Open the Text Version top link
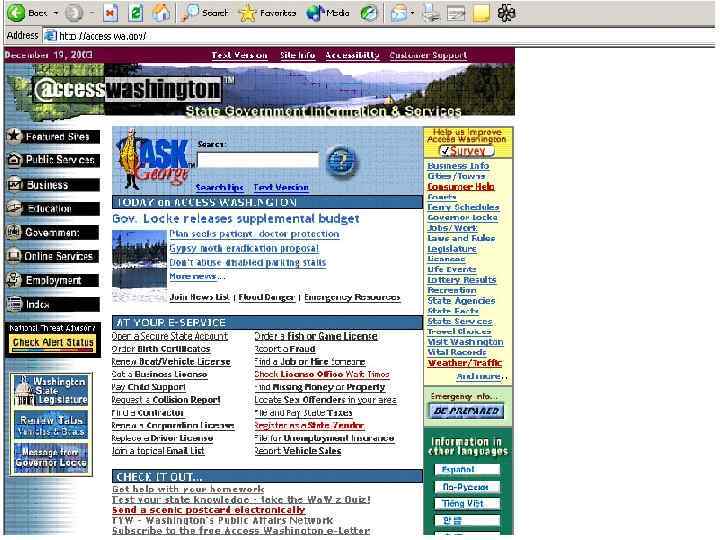 coord(239,55)
